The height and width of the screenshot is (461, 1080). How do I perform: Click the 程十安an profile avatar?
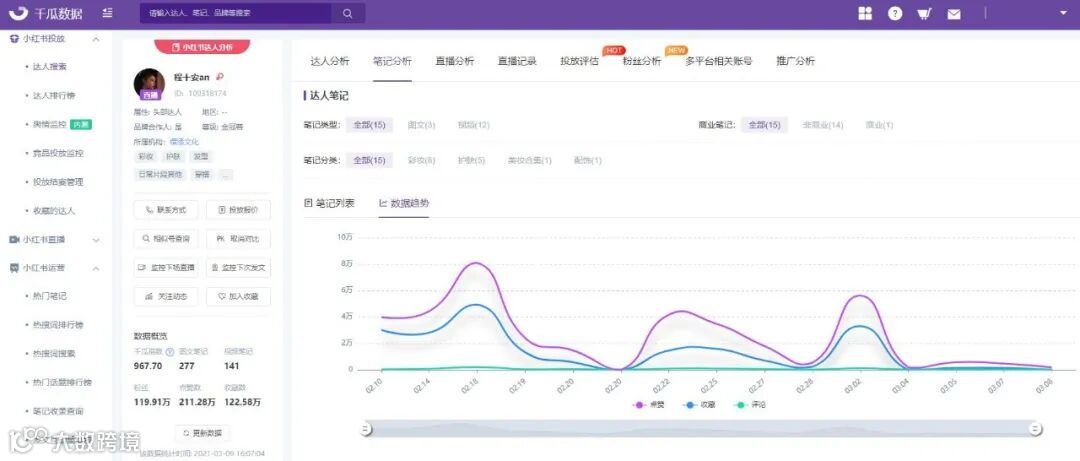(149, 84)
